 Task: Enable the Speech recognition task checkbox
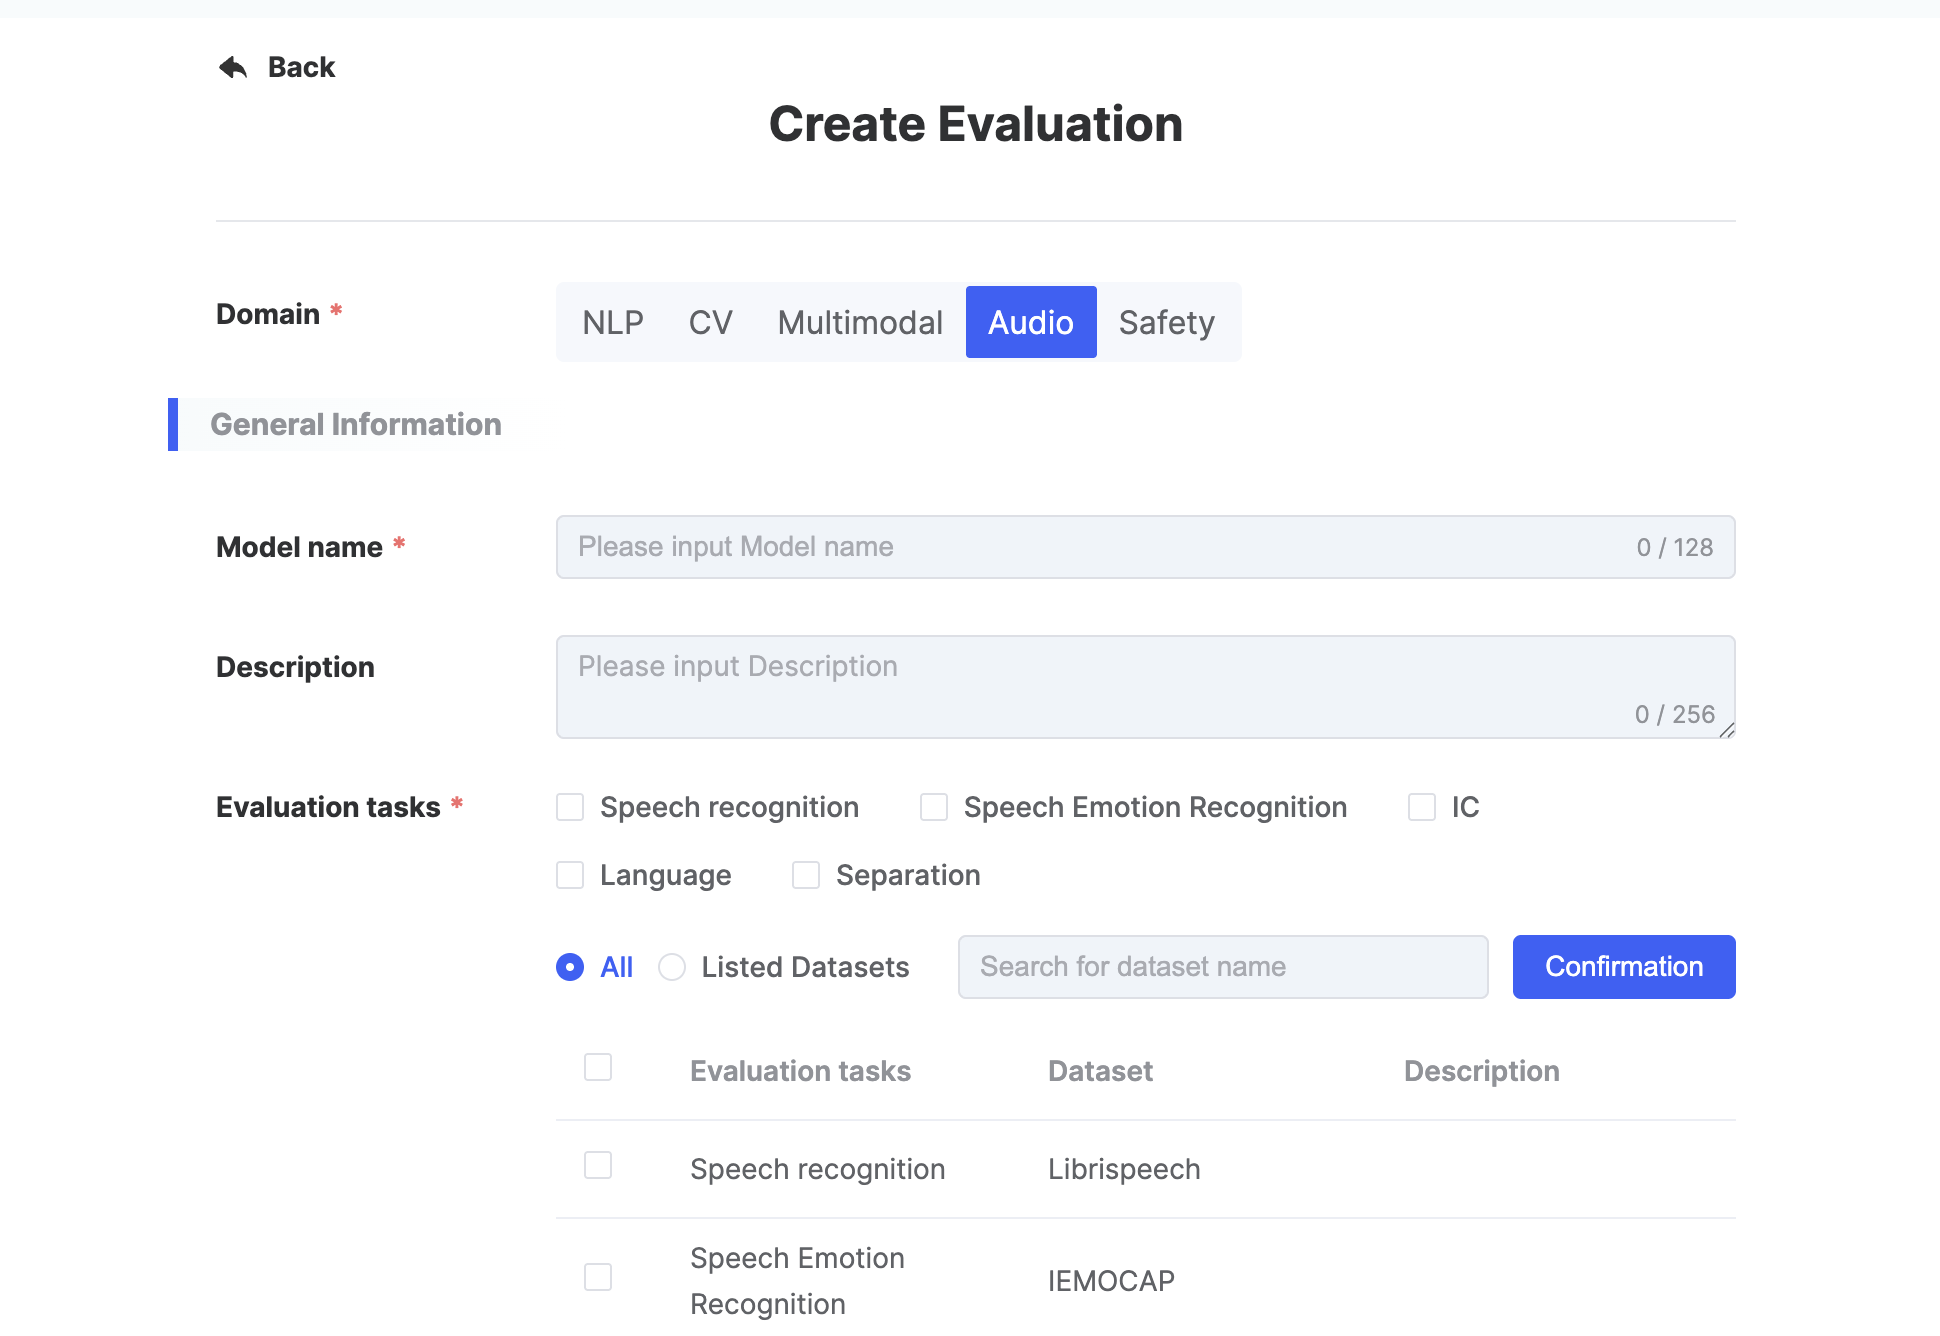pos(570,807)
